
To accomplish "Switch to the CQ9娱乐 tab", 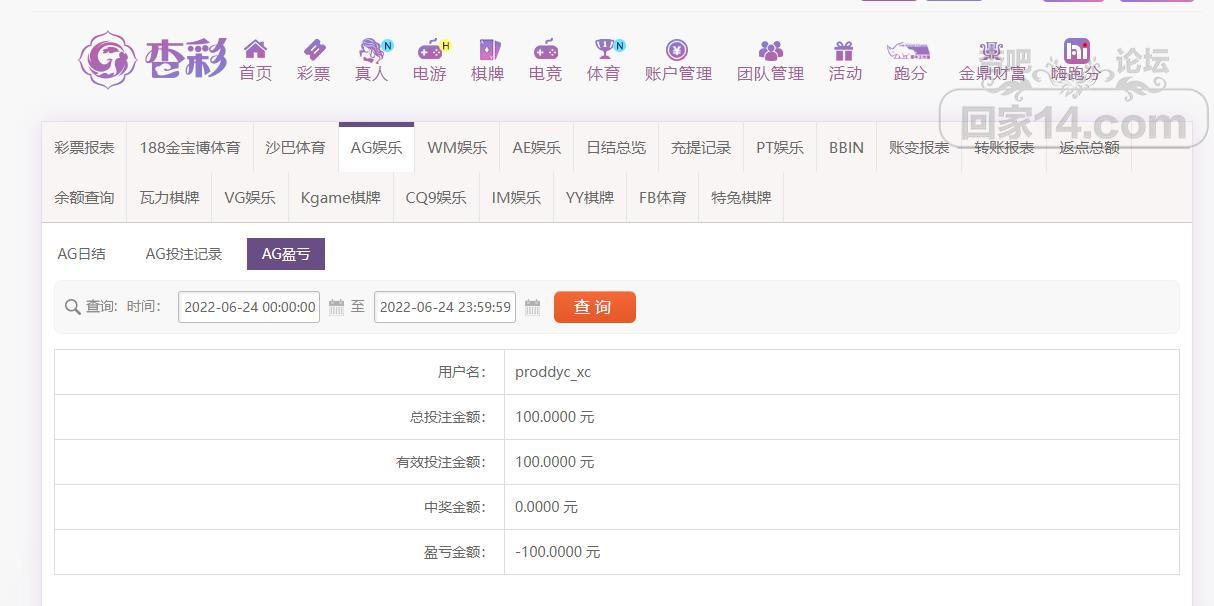I will click(x=436, y=197).
